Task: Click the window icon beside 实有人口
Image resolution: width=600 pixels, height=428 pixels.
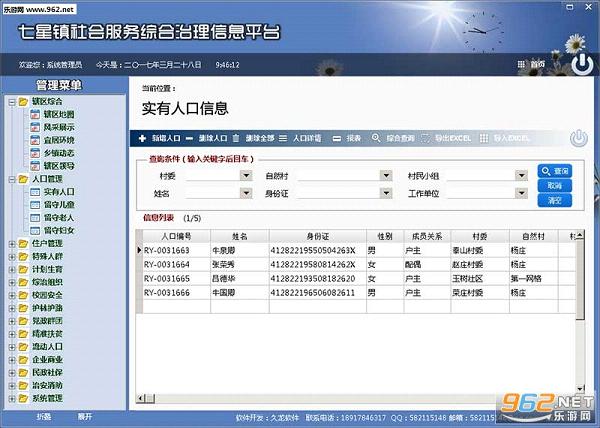Action: click(35, 192)
